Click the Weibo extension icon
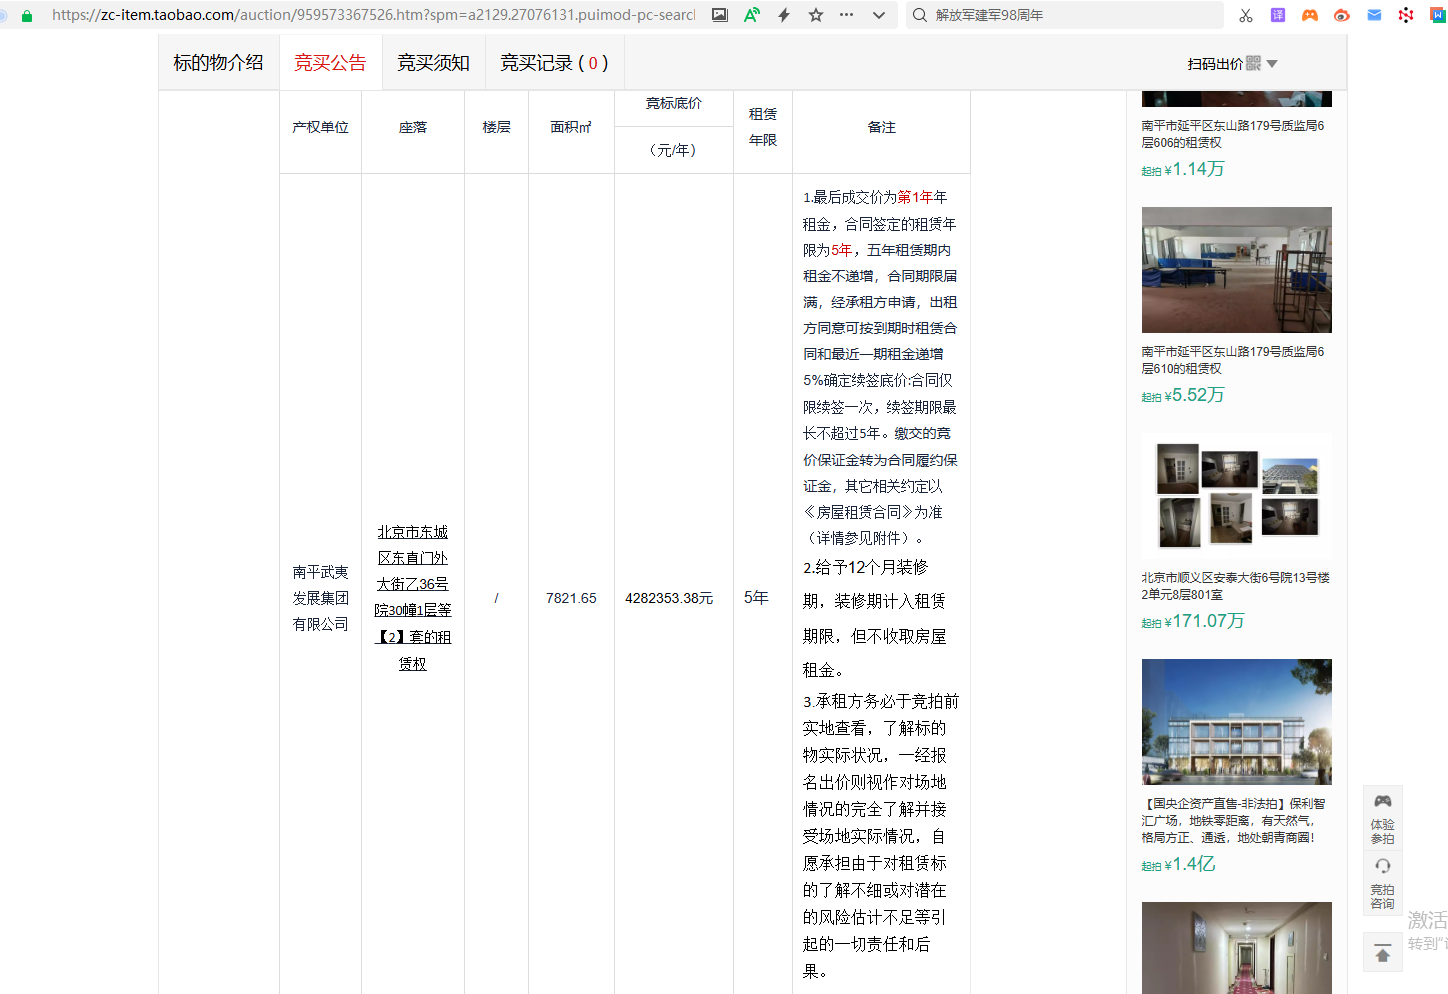This screenshot has height=994, width=1448. pyautogui.click(x=1341, y=15)
